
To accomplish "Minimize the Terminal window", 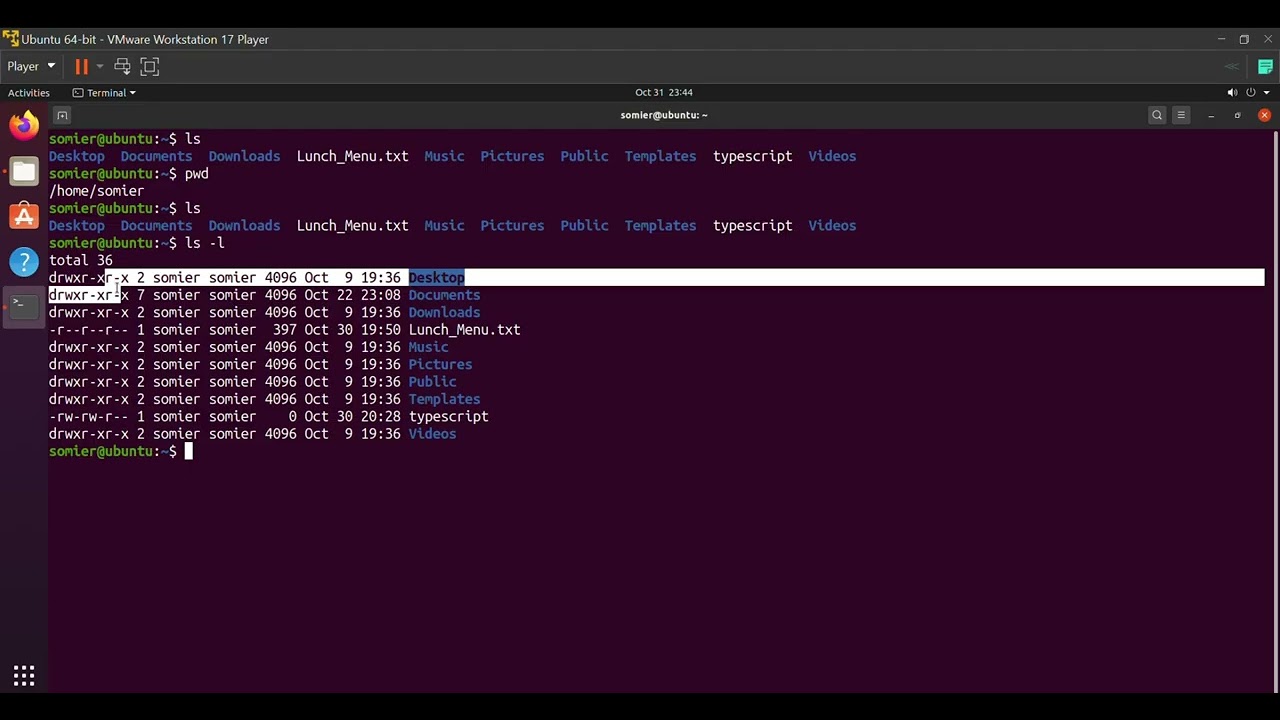I will [1211, 115].
